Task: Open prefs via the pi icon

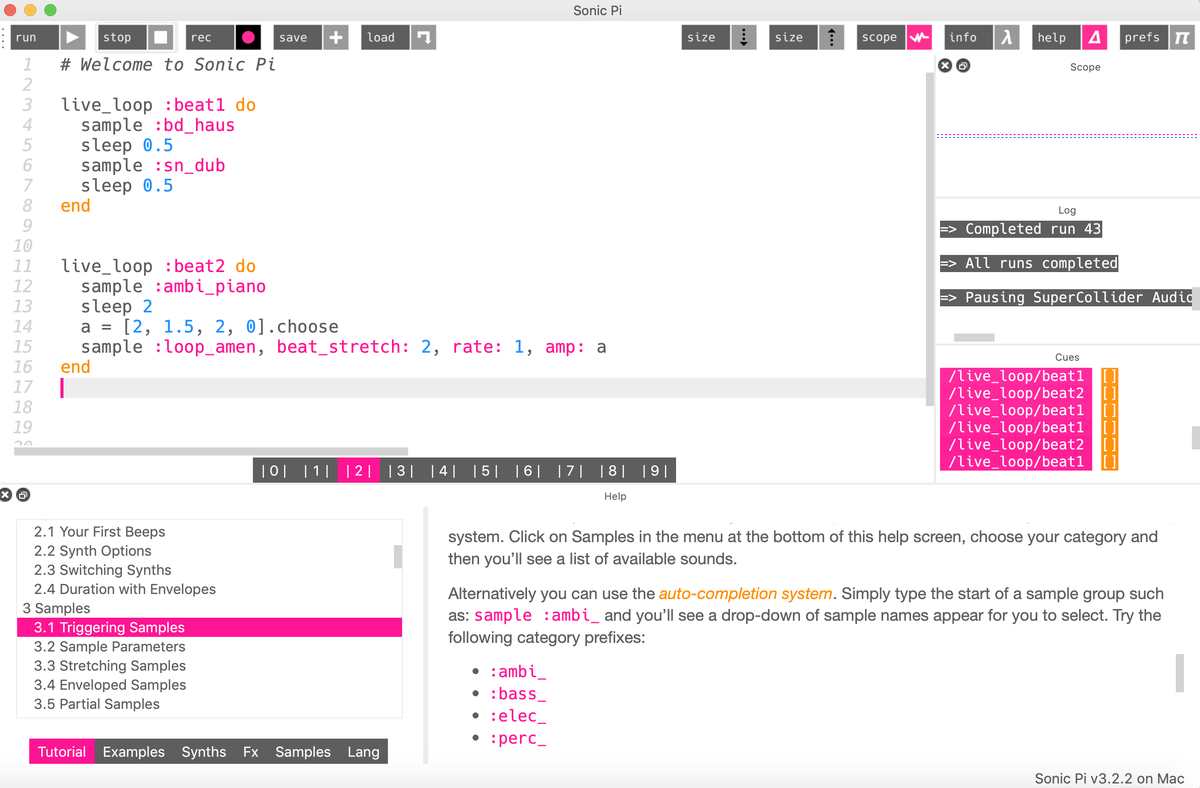Action: point(1182,38)
